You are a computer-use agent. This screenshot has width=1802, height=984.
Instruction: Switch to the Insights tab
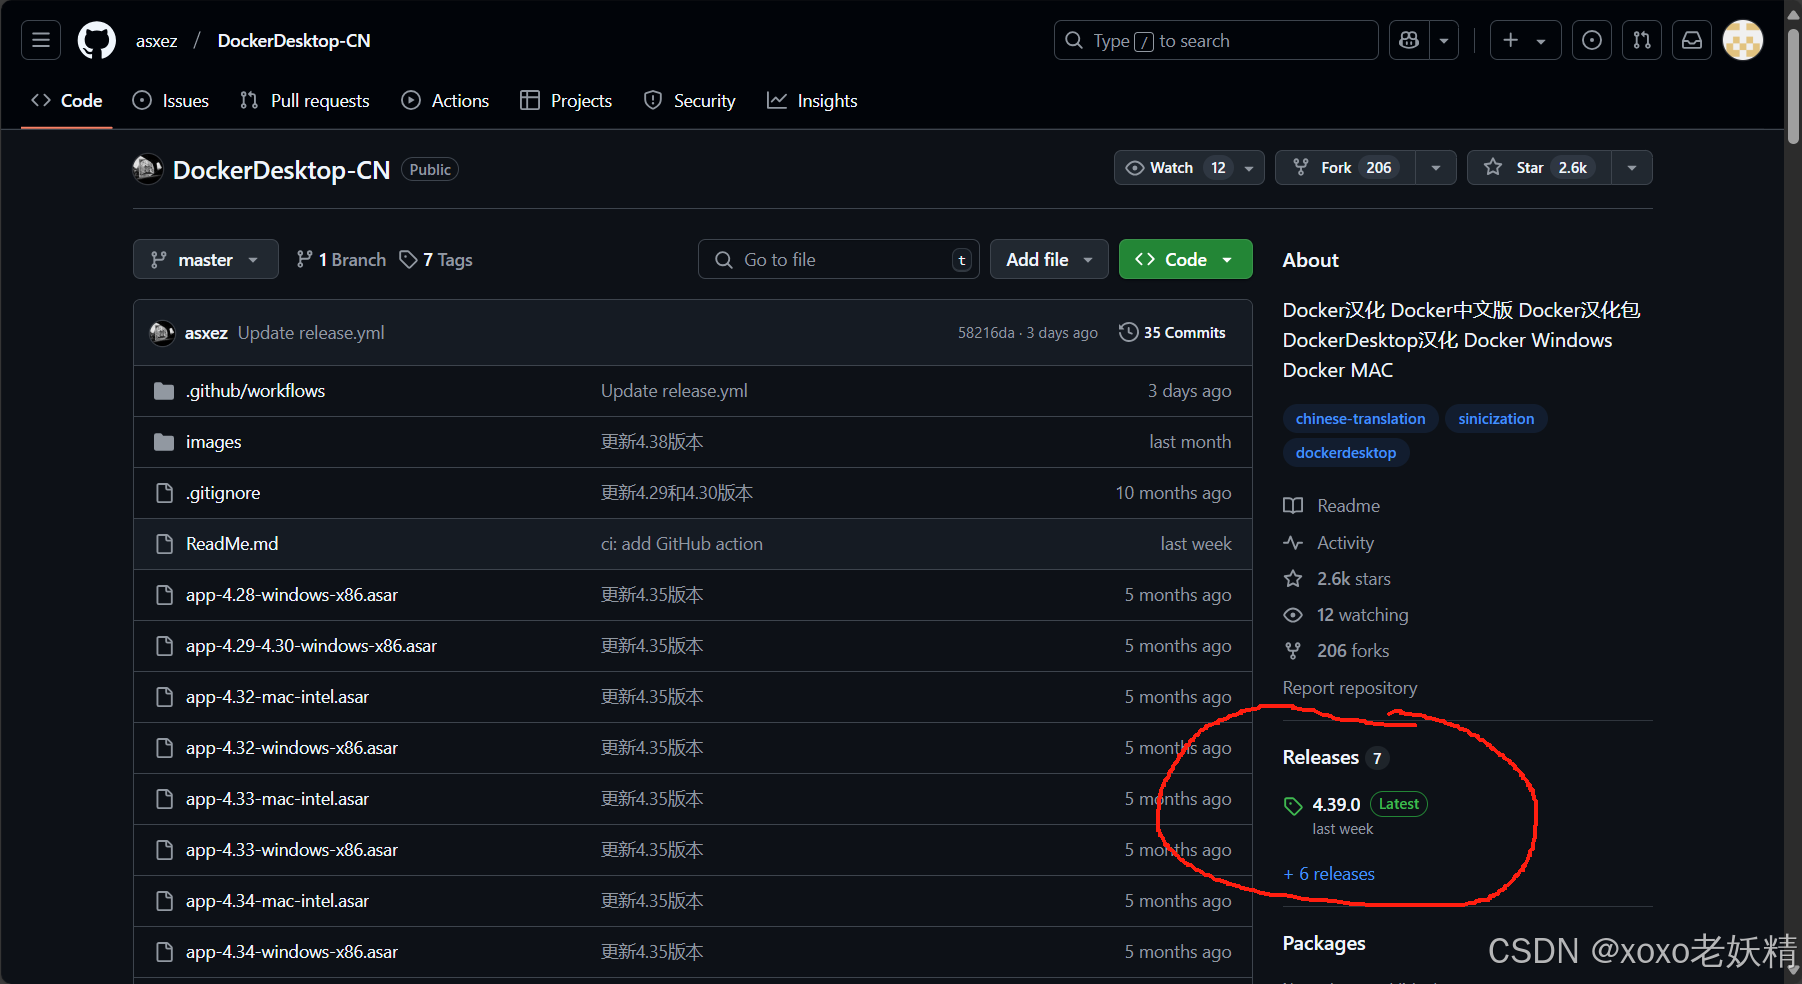[x=812, y=101]
